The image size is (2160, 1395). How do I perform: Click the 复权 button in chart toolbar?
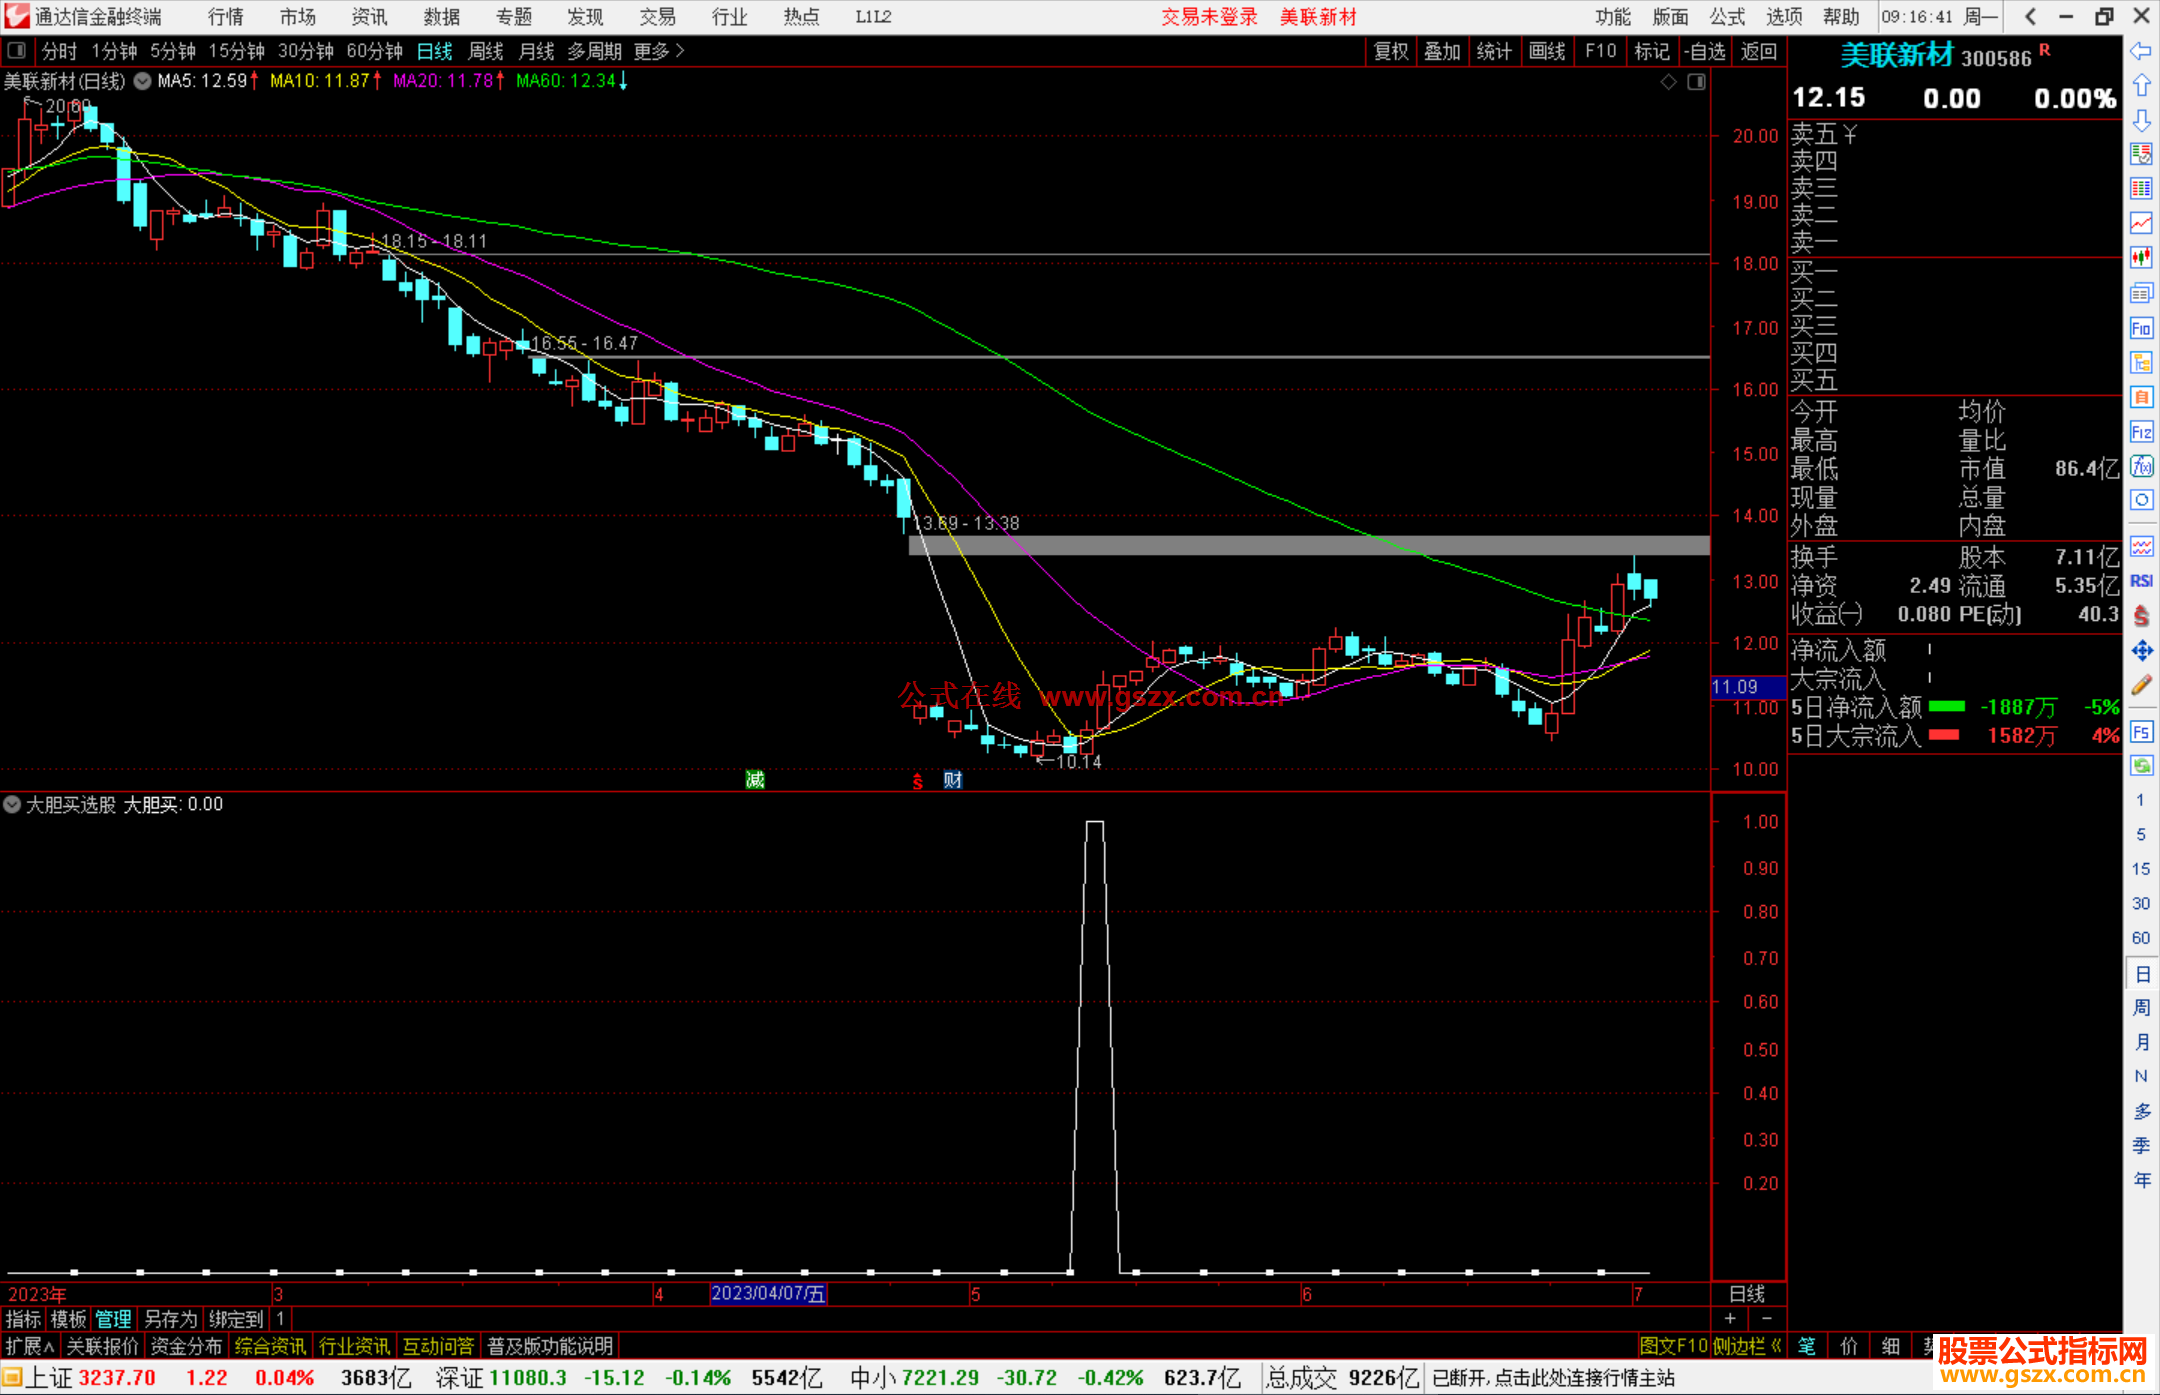click(1390, 51)
